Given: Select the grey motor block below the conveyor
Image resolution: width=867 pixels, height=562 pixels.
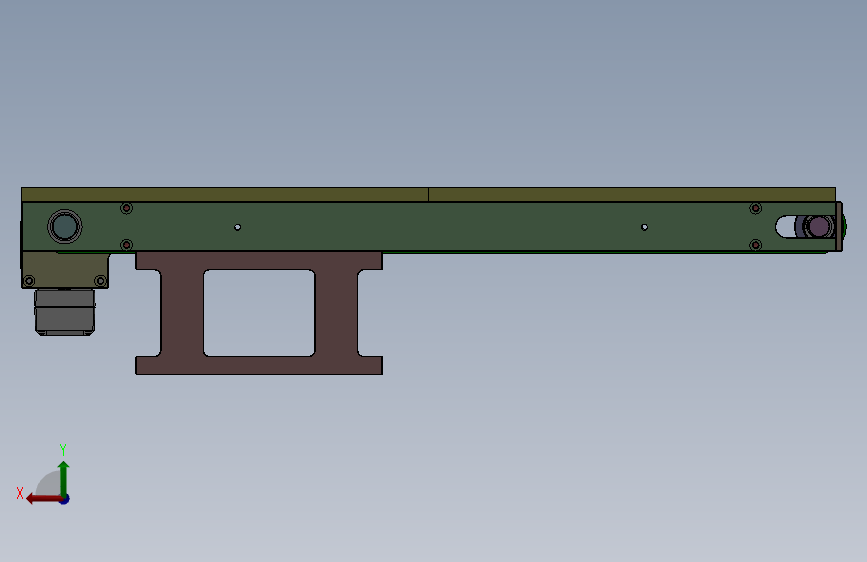Looking at the screenshot, I should (x=65, y=312).
